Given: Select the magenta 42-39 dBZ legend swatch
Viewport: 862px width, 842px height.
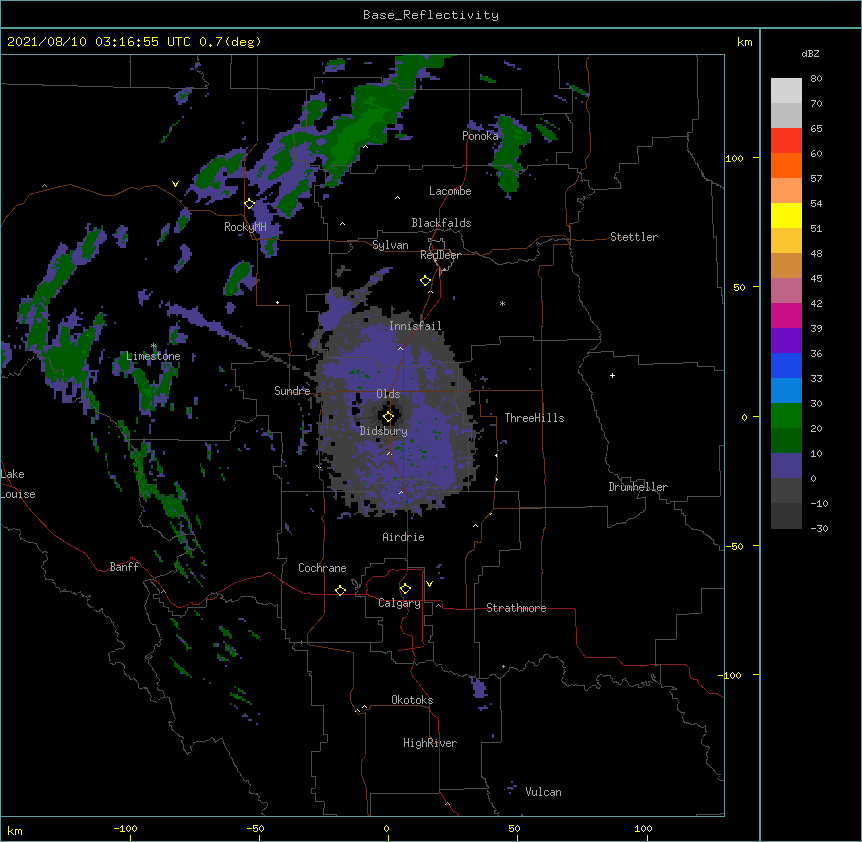Looking at the screenshot, I should tap(786, 315).
